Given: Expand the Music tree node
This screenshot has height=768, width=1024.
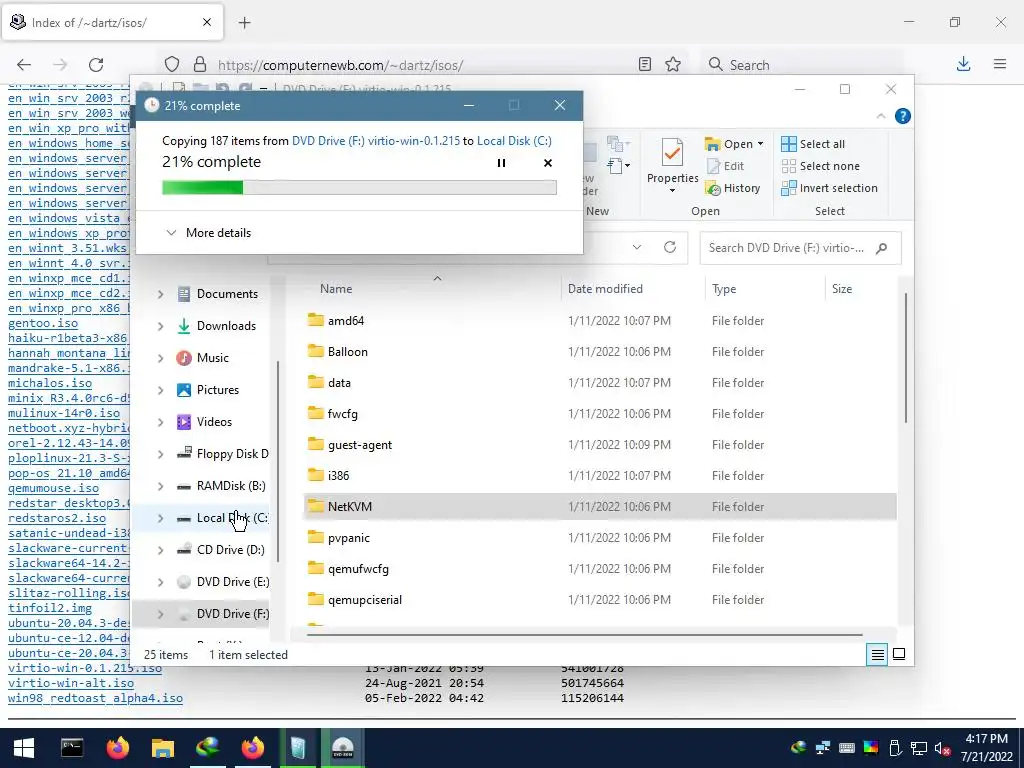Looking at the screenshot, I should click(x=161, y=359).
